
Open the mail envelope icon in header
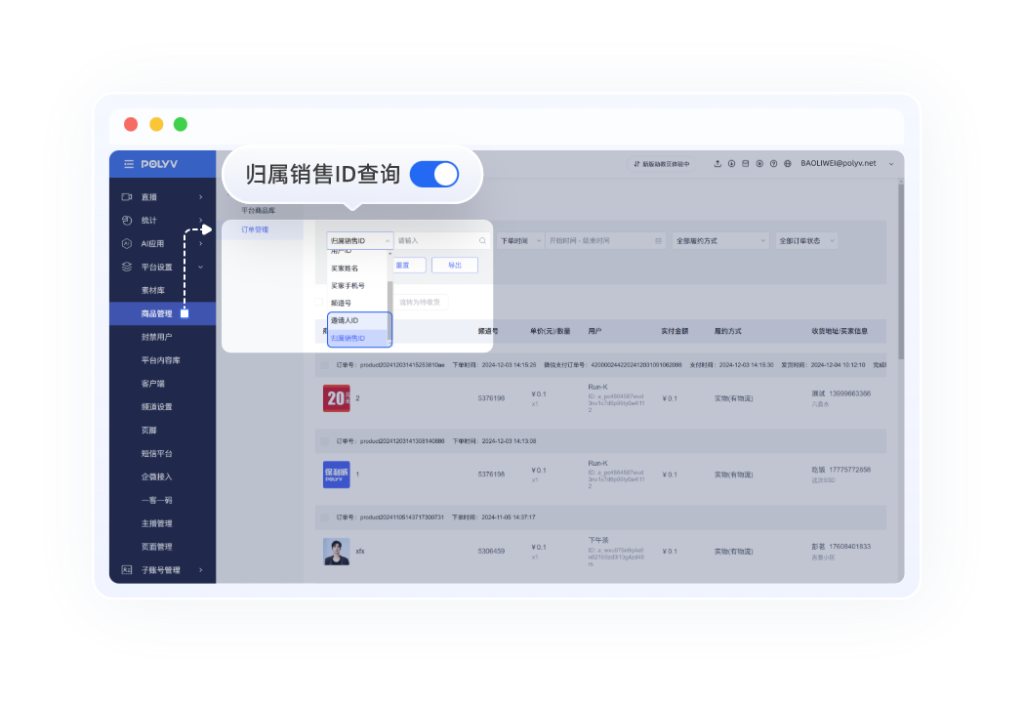[x=745, y=164]
